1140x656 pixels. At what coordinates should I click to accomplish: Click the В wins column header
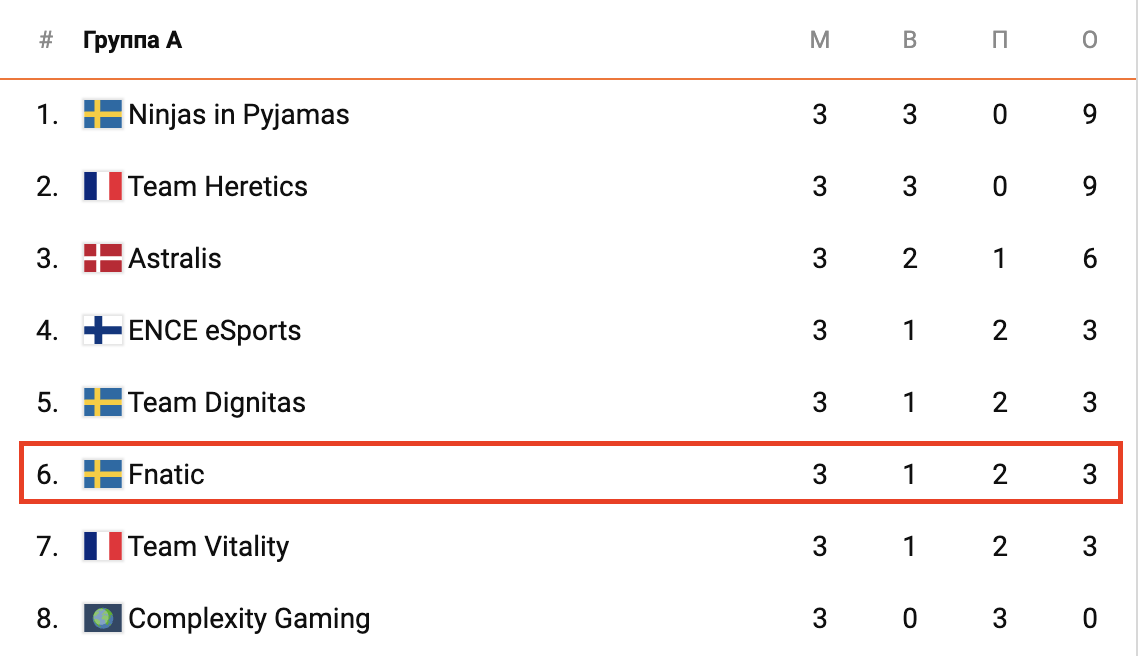[x=910, y=41]
